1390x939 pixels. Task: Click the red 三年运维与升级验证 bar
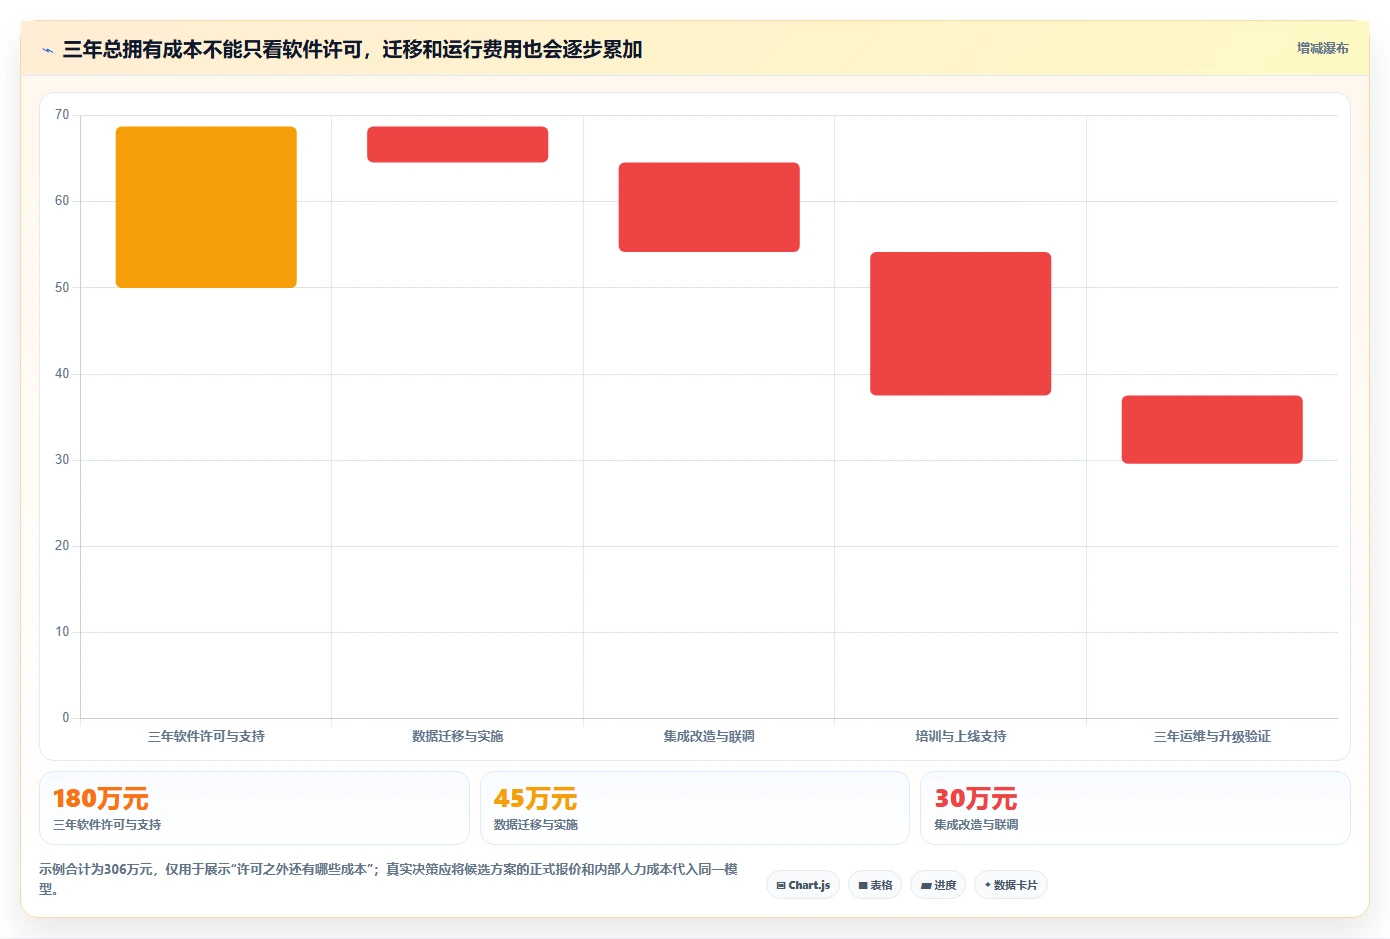pos(1212,430)
